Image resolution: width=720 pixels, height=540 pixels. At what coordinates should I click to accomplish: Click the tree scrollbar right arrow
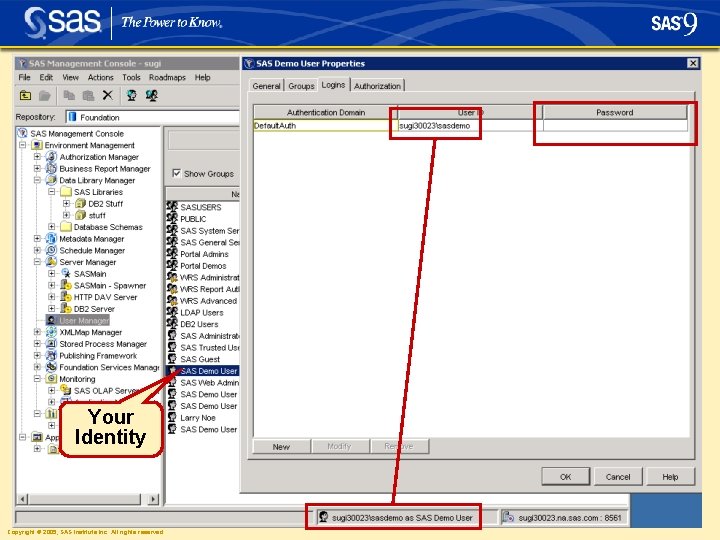(x=154, y=499)
